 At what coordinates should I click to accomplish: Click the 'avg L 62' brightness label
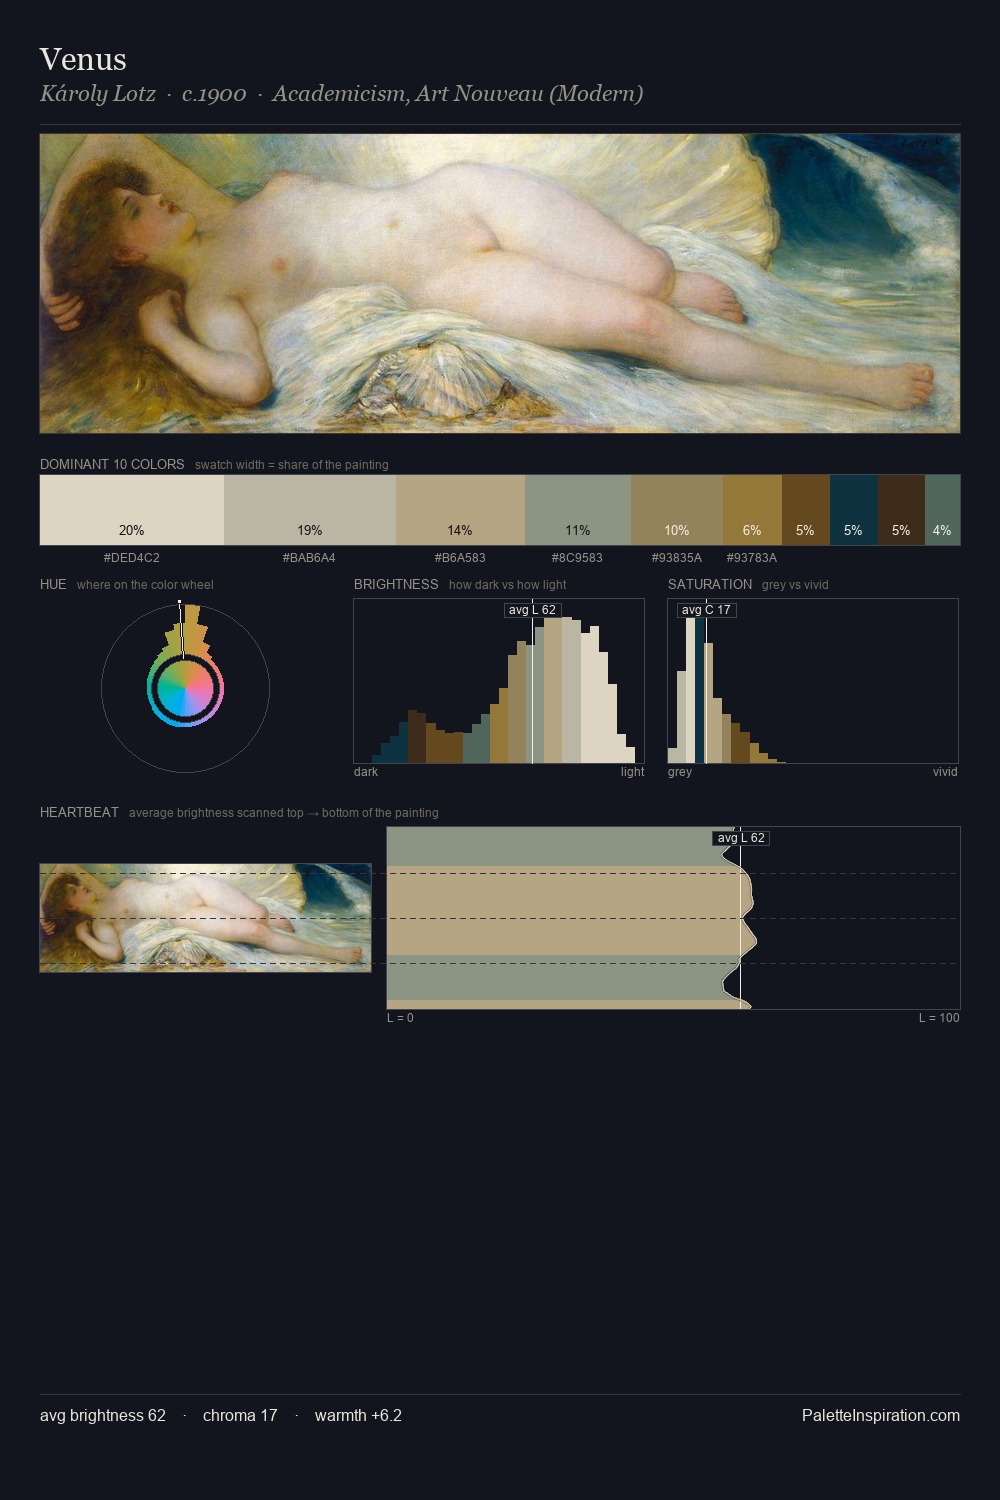(x=532, y=610)
